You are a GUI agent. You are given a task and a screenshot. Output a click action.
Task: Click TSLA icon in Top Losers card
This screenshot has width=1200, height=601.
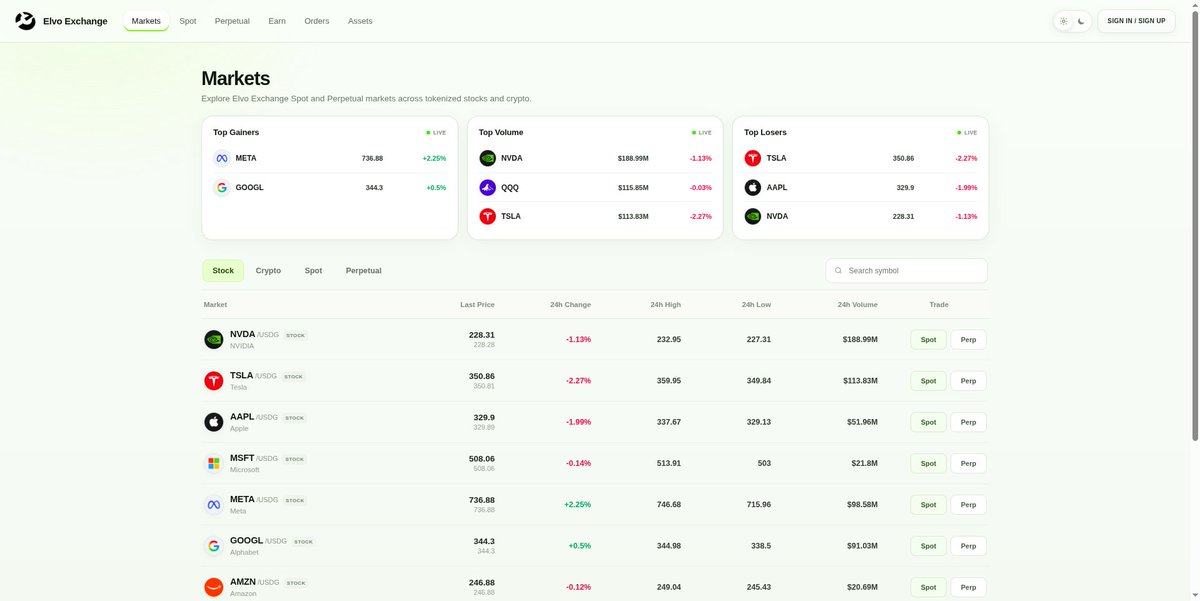[x=753, y=158]
